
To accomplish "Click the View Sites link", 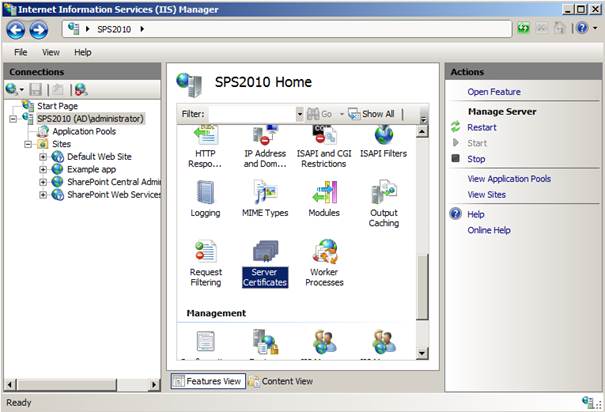I will pos(487,194).
